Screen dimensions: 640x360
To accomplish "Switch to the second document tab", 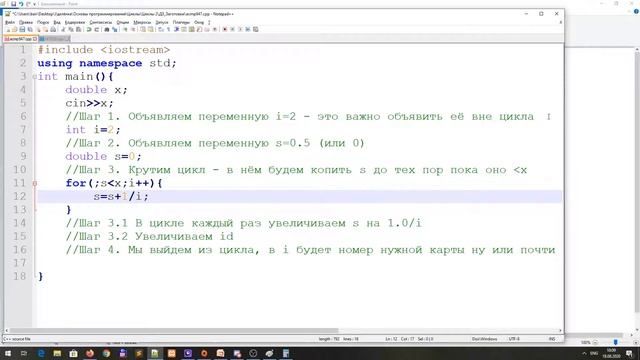I will click(55, 39).
